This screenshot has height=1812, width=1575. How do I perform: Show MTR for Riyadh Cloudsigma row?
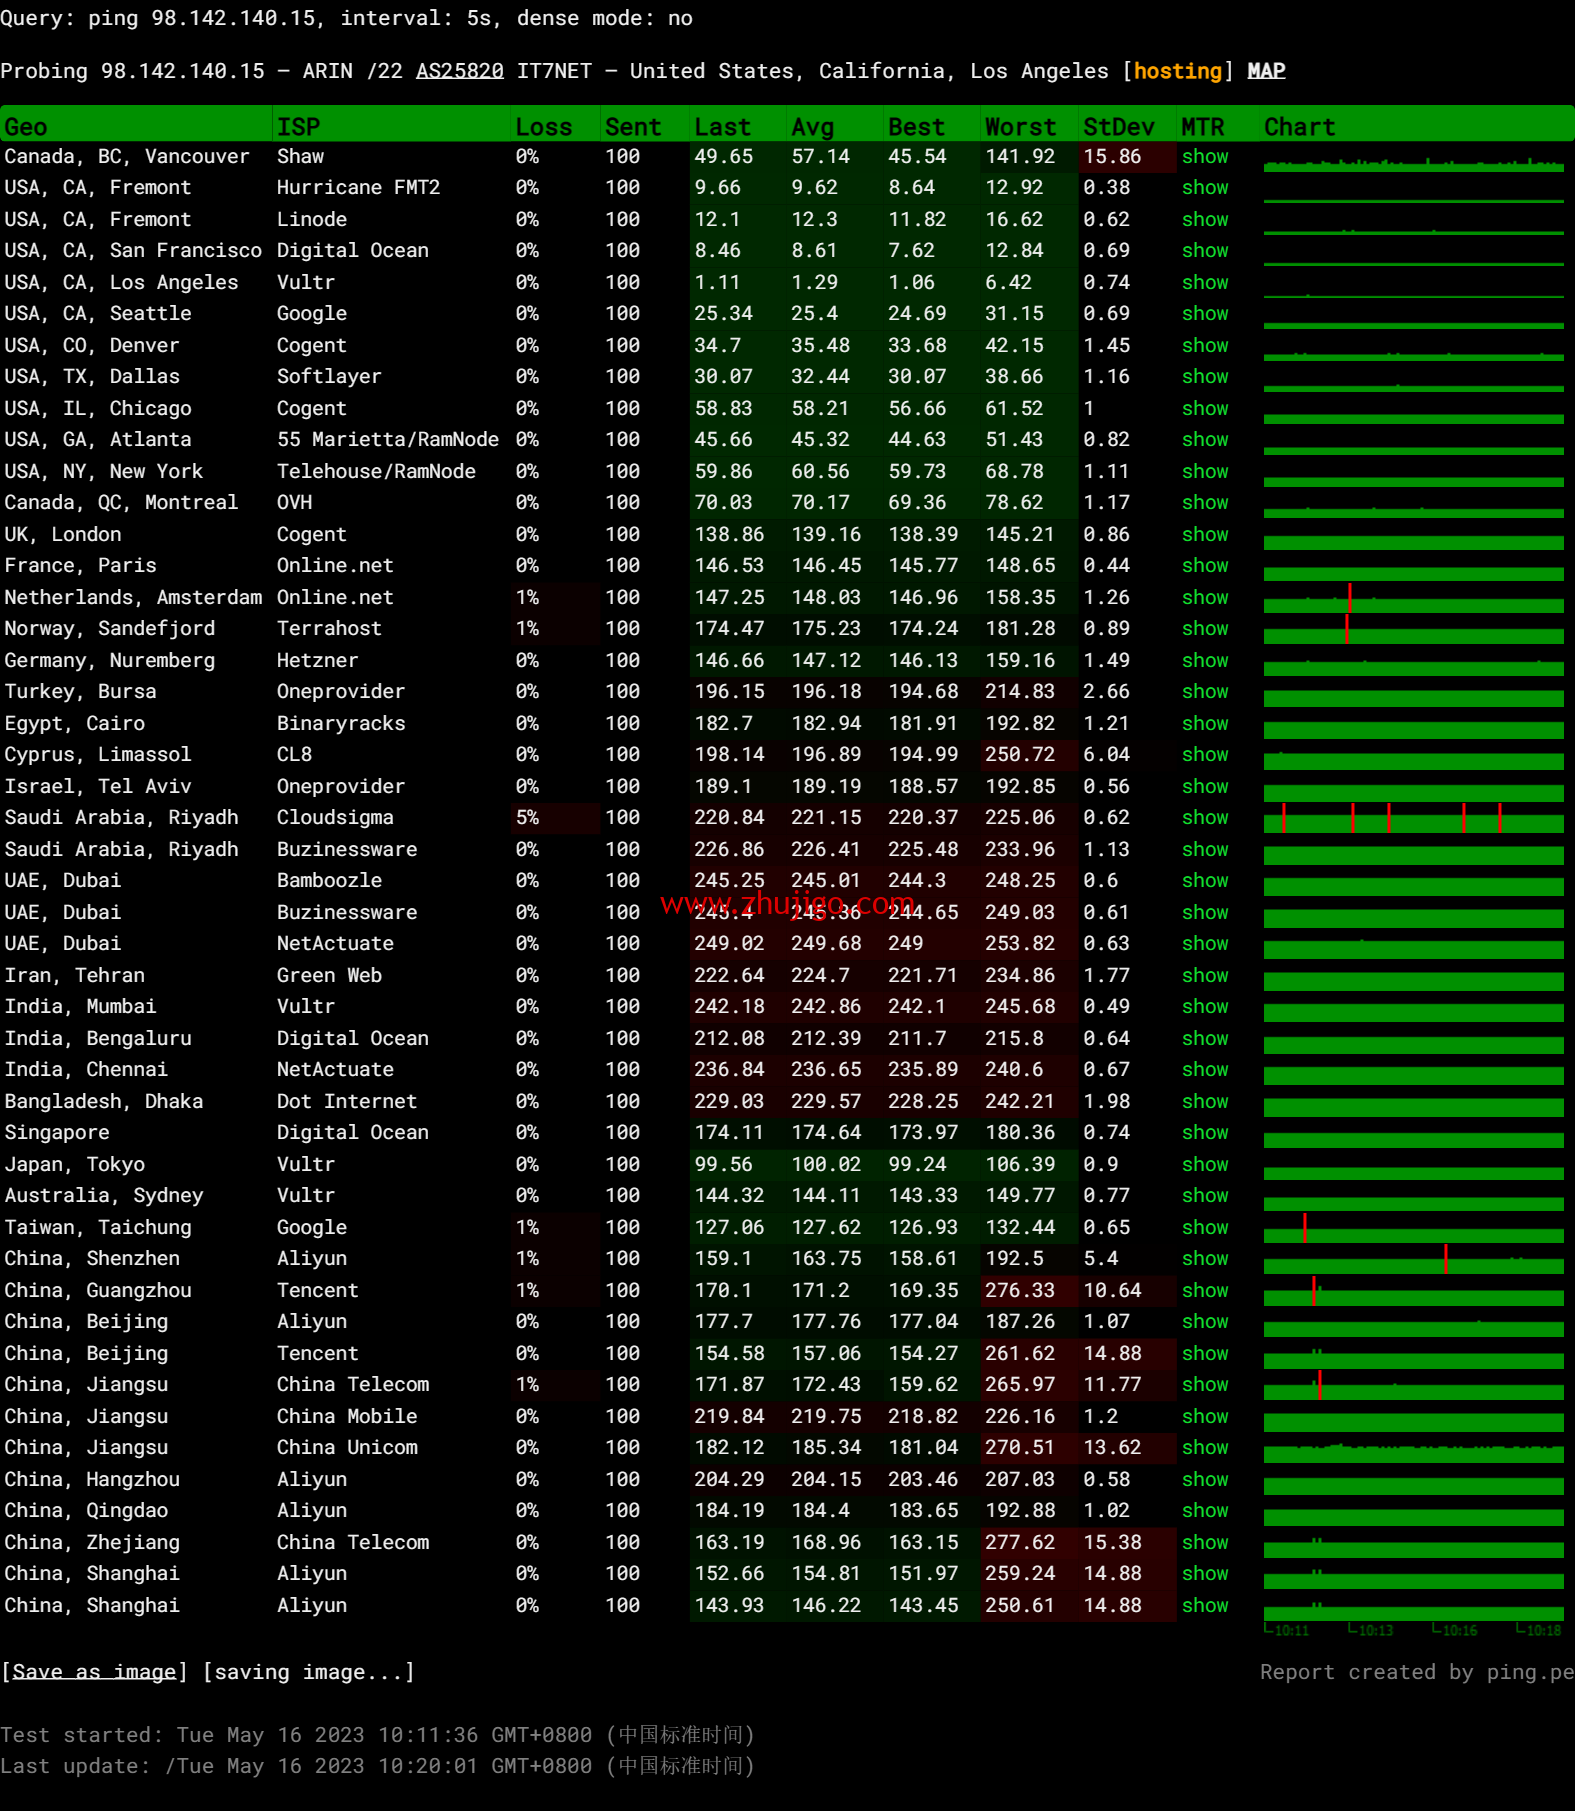[1205, 818]
